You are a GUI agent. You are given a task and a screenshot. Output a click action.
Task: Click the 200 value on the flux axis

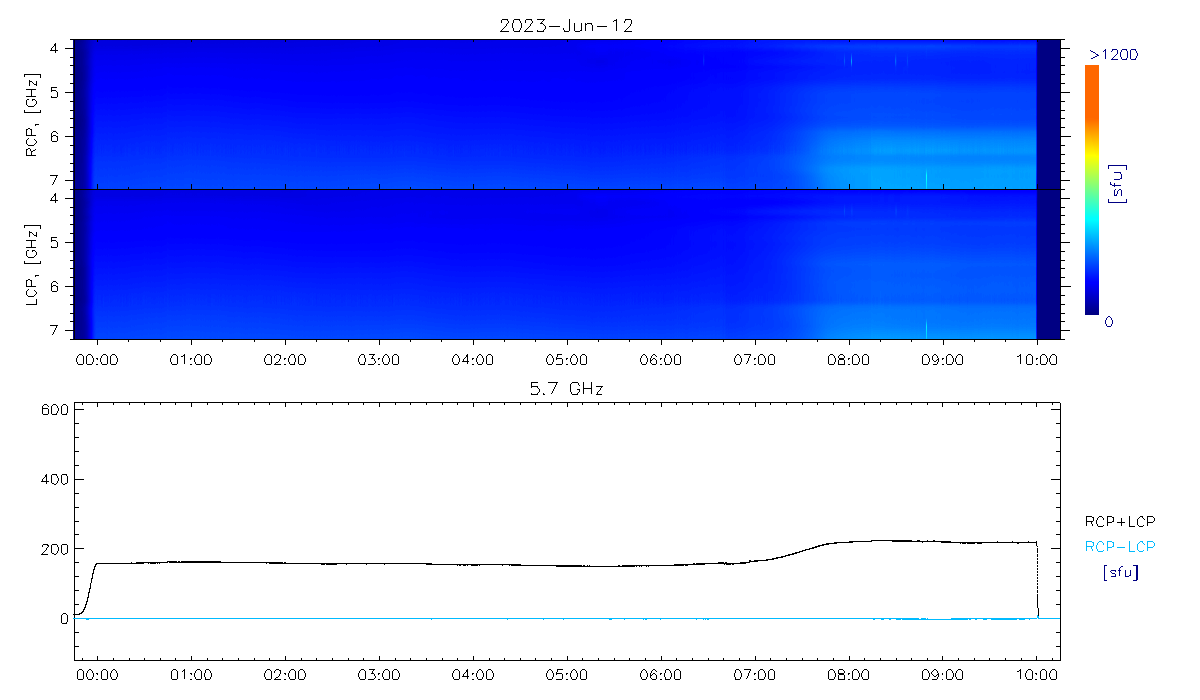pos(55,549)
